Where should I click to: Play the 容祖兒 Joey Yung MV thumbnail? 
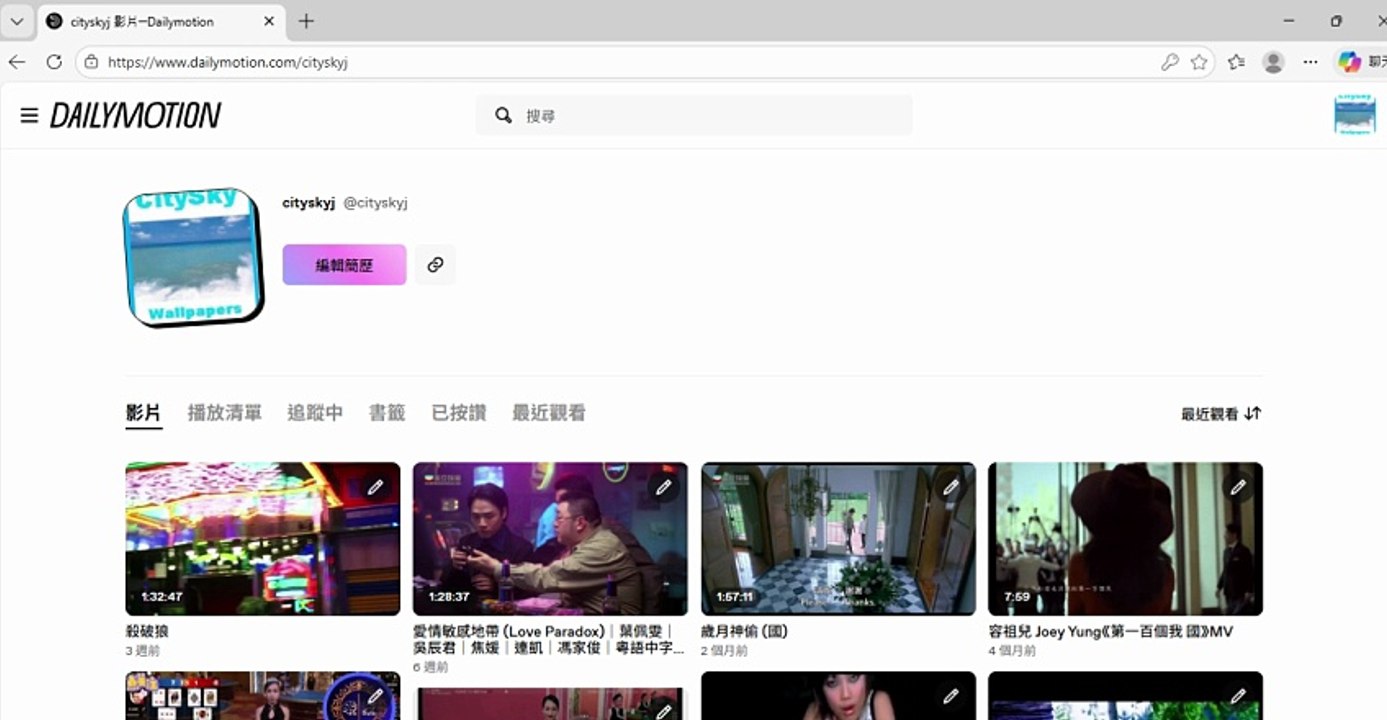1125,539
